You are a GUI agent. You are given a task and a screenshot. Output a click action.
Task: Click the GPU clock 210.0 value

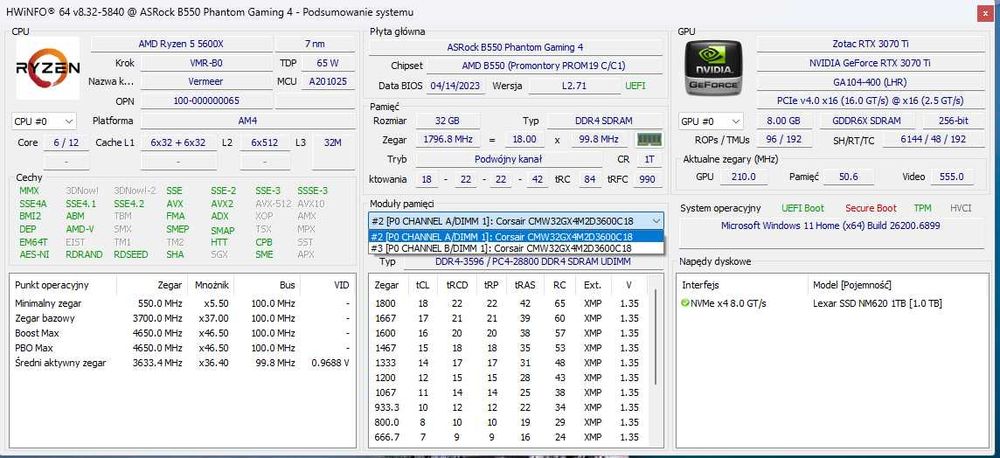[x=744, y=177]
